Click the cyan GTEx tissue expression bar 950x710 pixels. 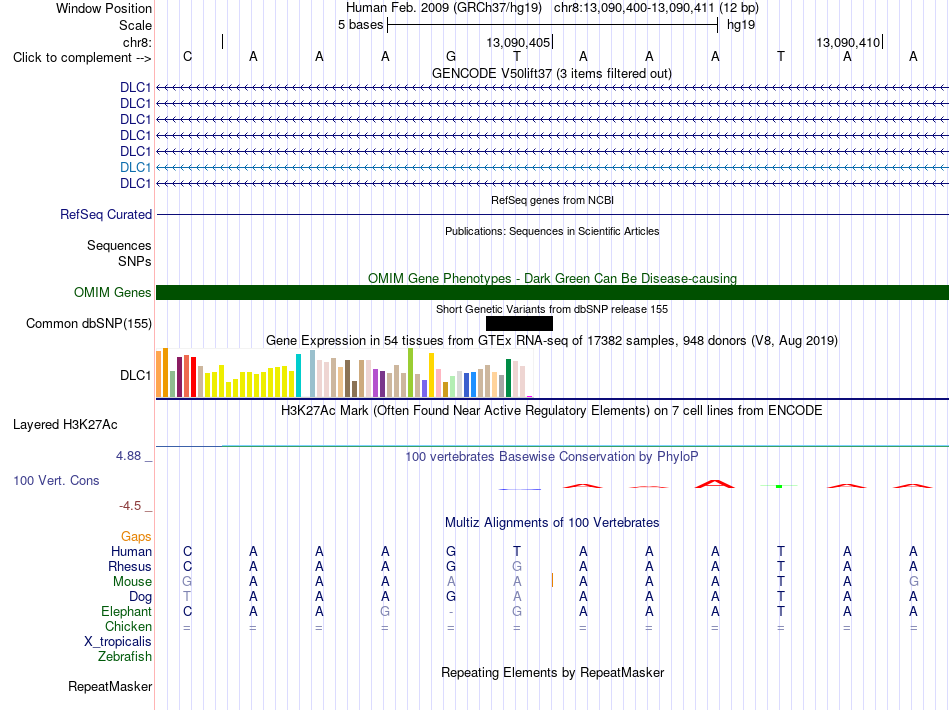click(298, 376)
